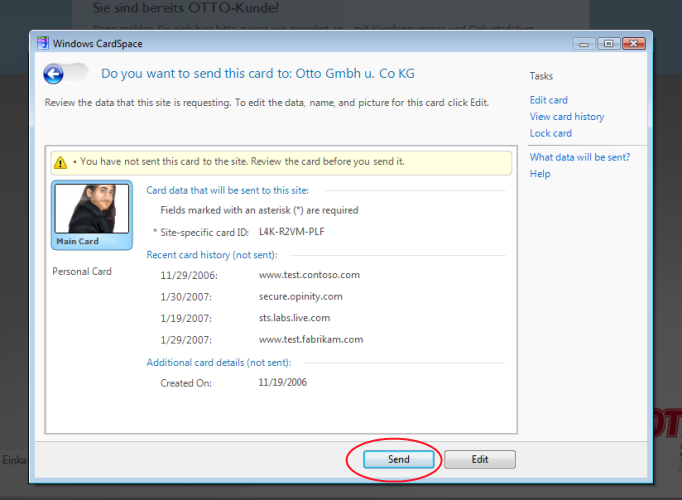Click the Additional card details heading

(x=219, y=363)
